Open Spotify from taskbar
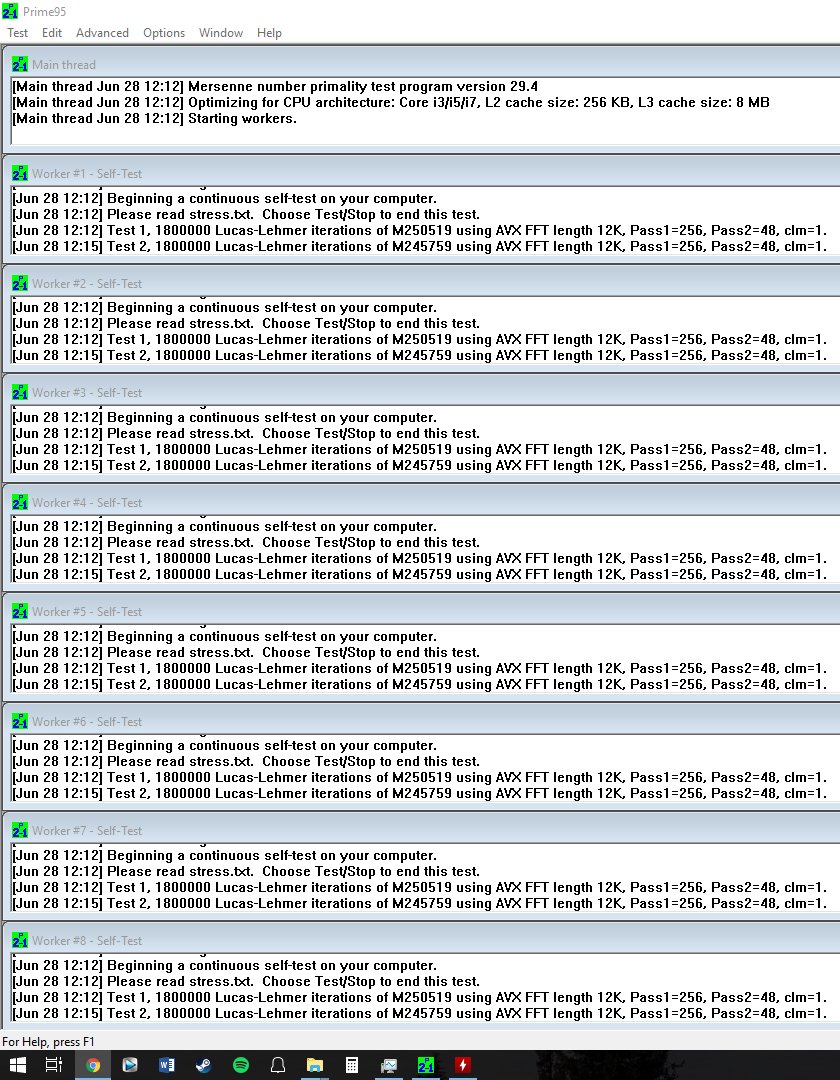 coord(241,1065)
